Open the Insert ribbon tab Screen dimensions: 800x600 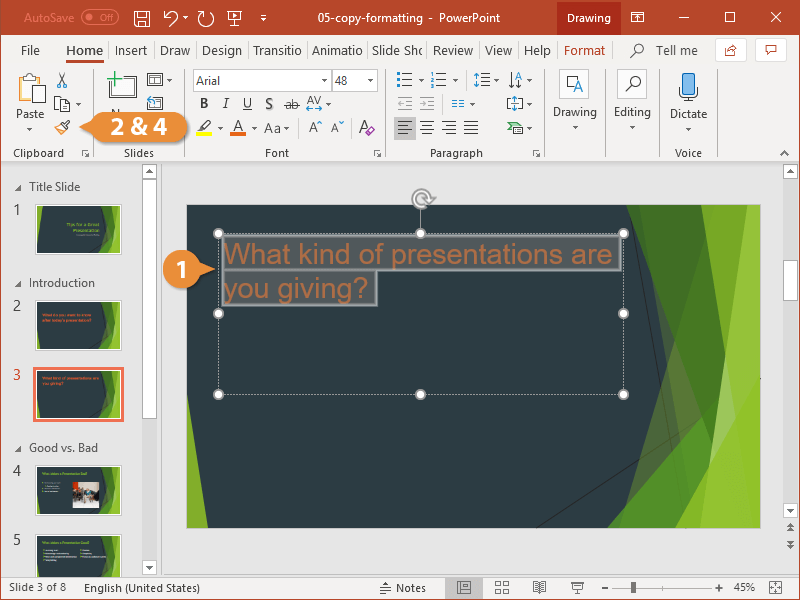pyautogui.click(x=131, y=50)
